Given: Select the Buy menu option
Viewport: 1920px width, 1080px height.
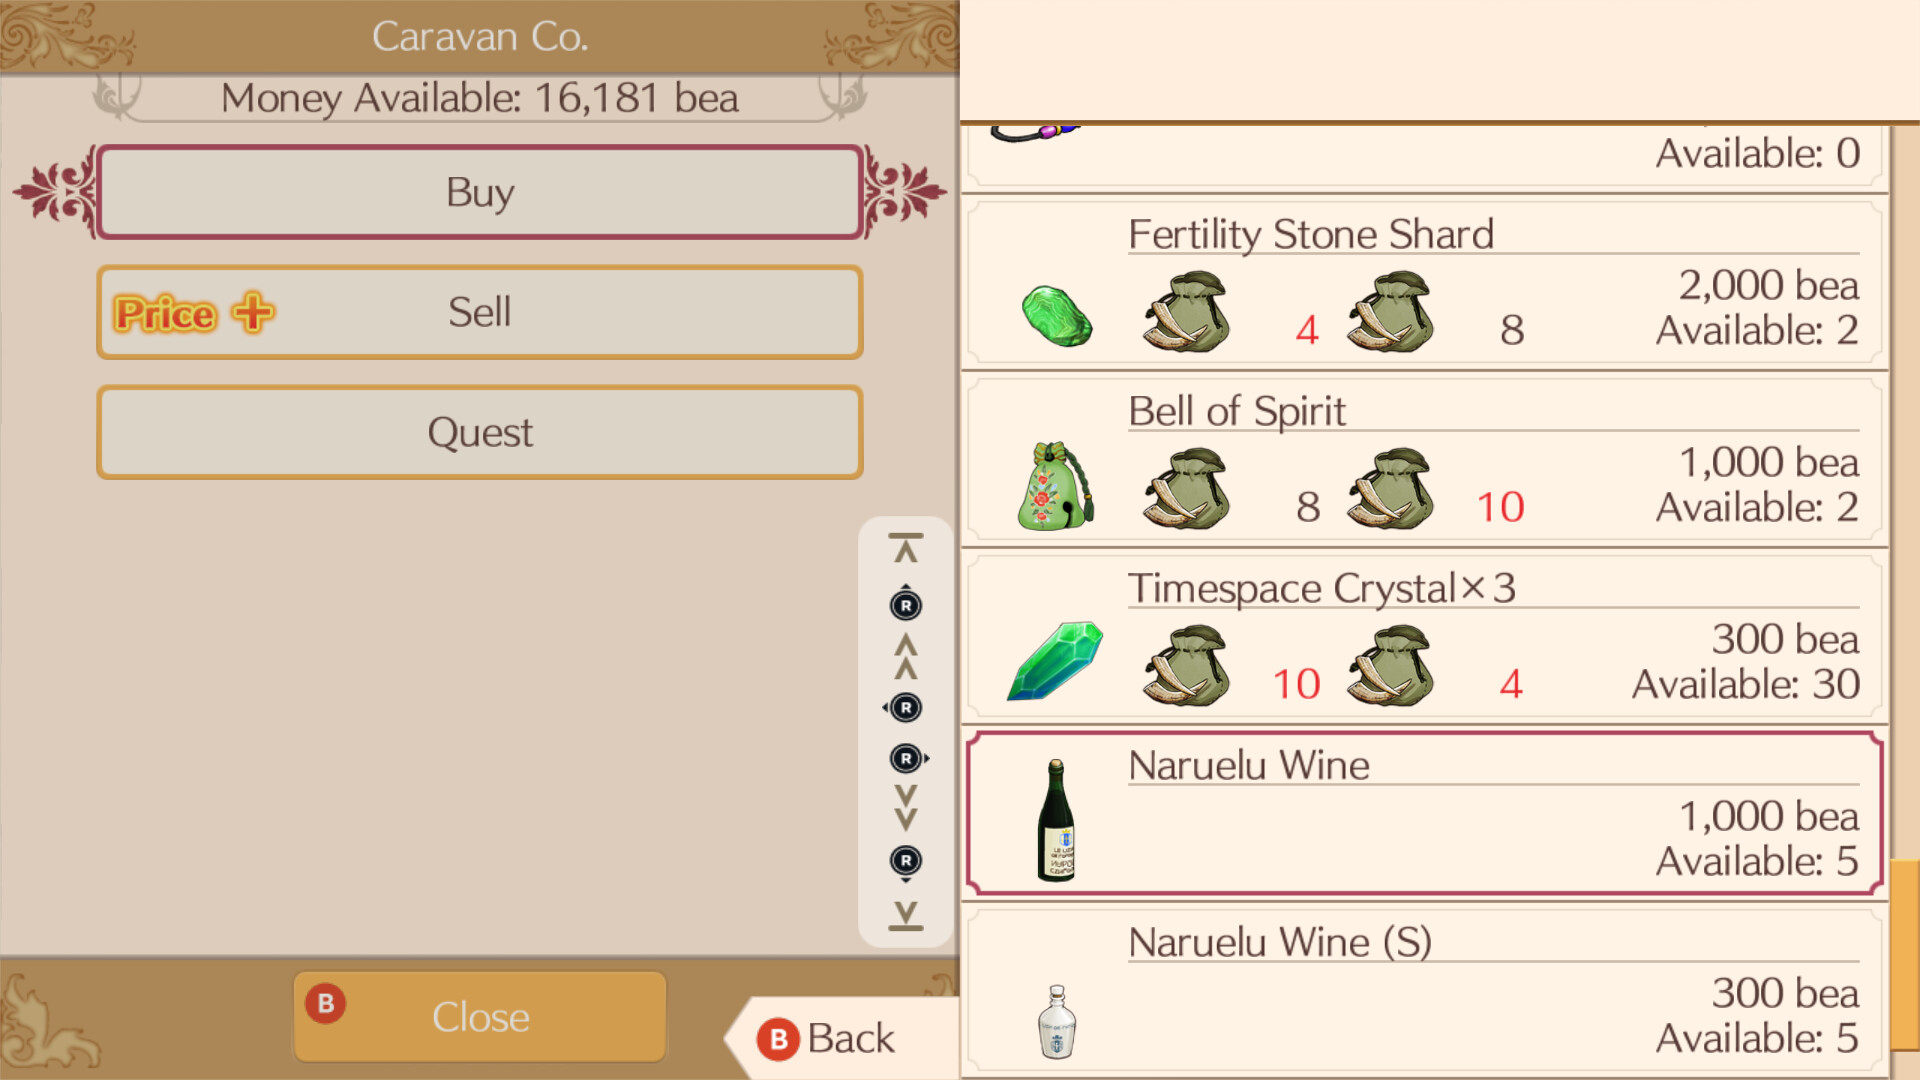Looking at the screenshot, I should pos(480,192).
